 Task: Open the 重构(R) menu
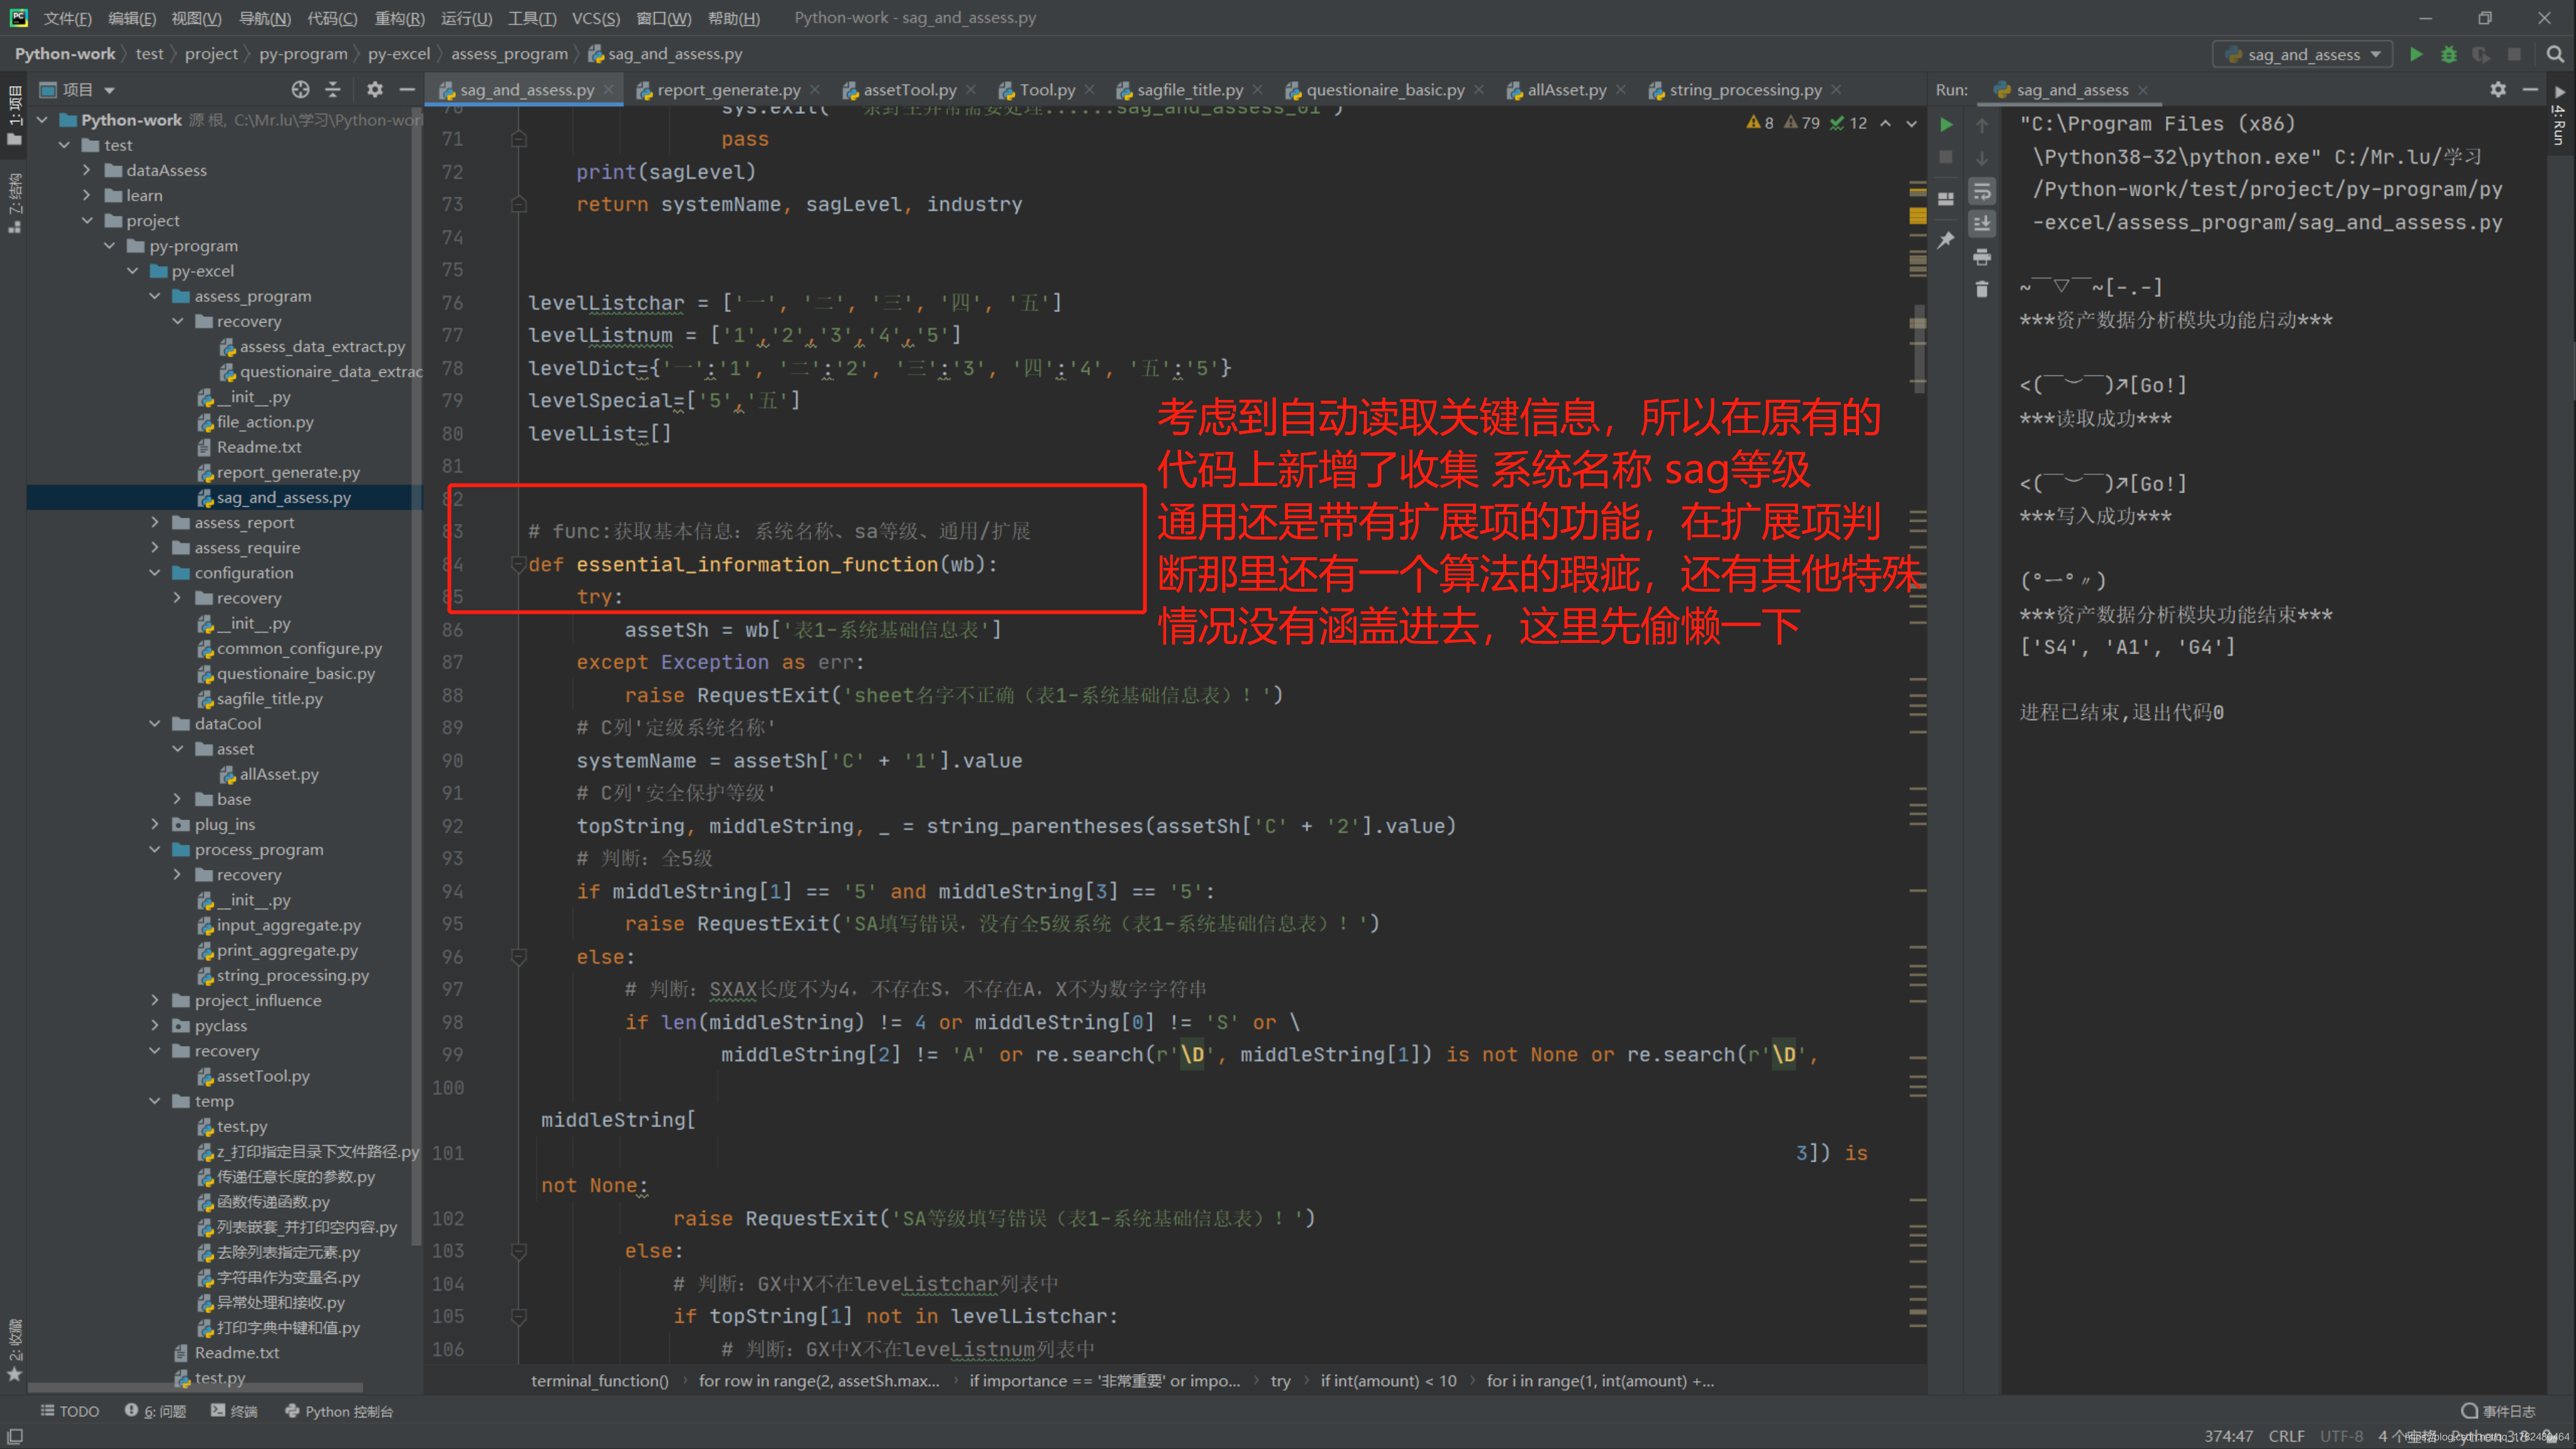click(399, 18)
